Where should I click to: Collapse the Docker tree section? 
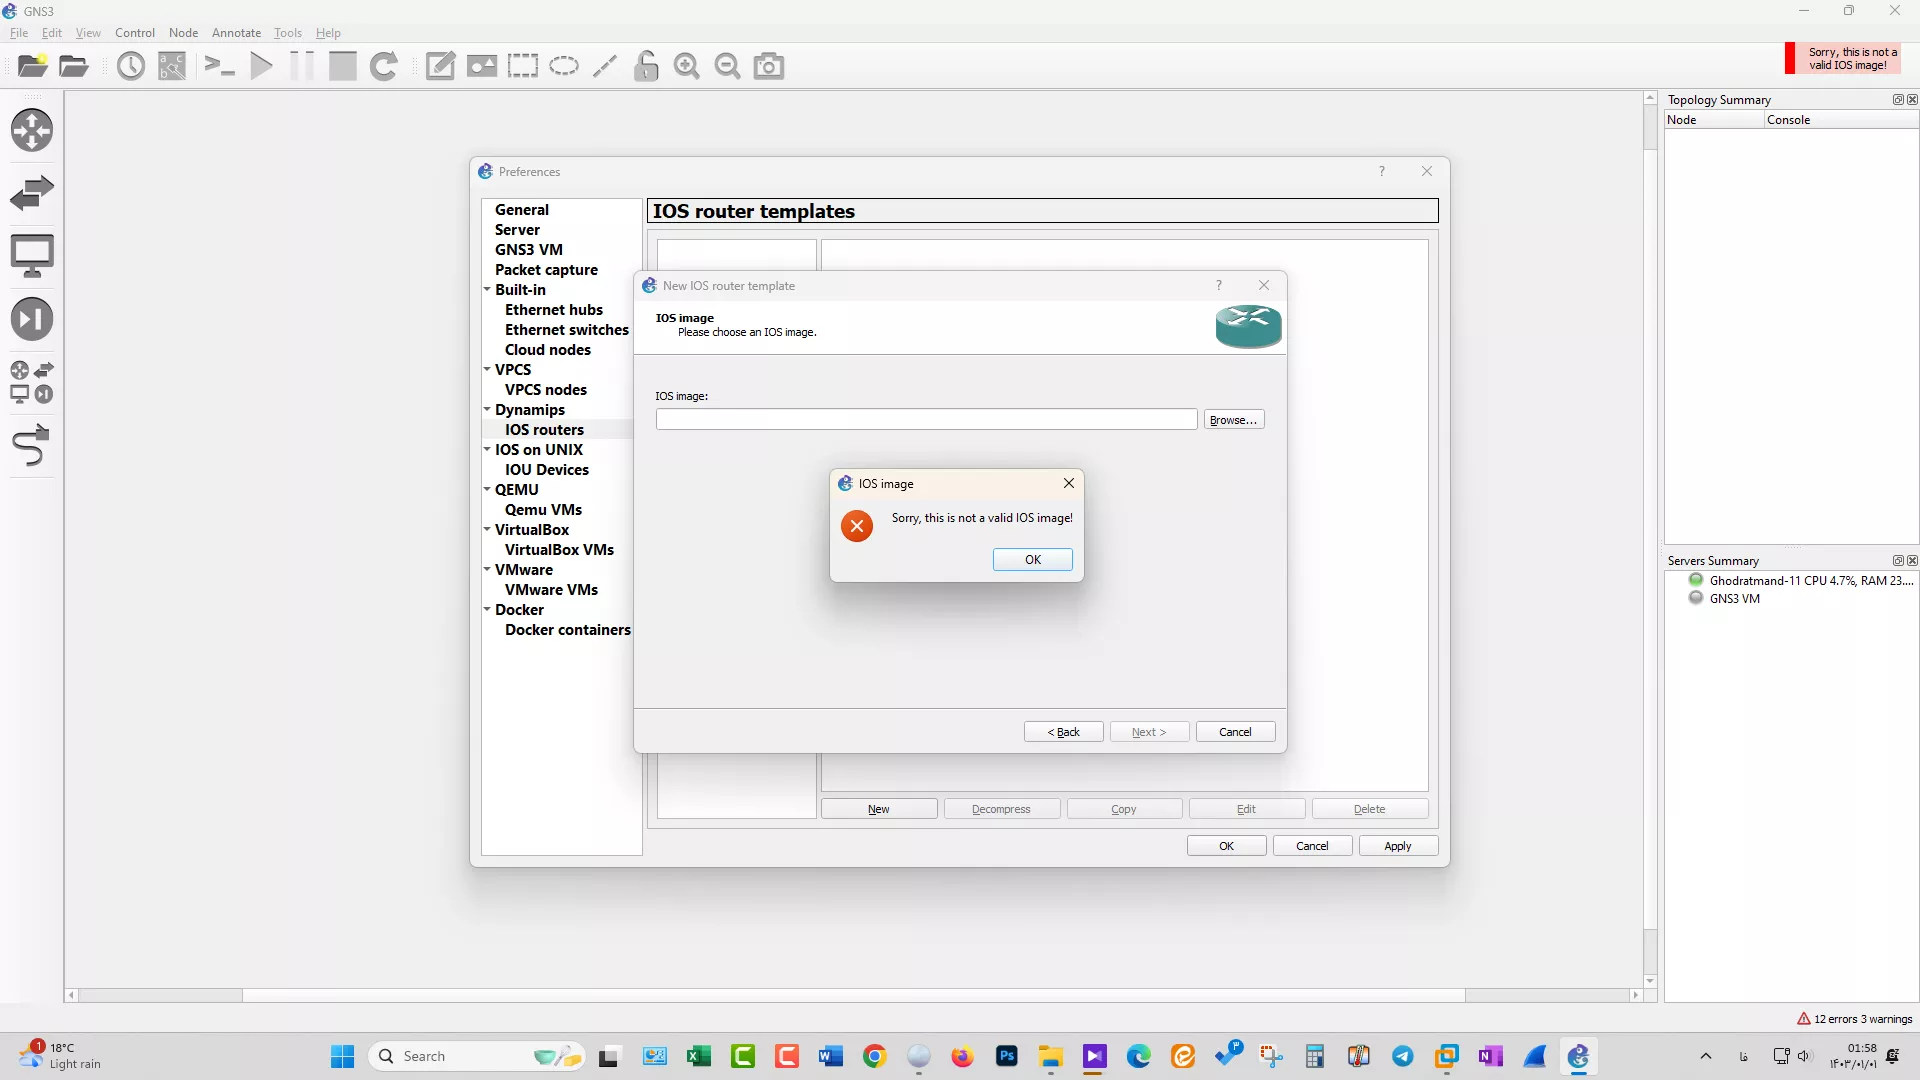[487, 610]
